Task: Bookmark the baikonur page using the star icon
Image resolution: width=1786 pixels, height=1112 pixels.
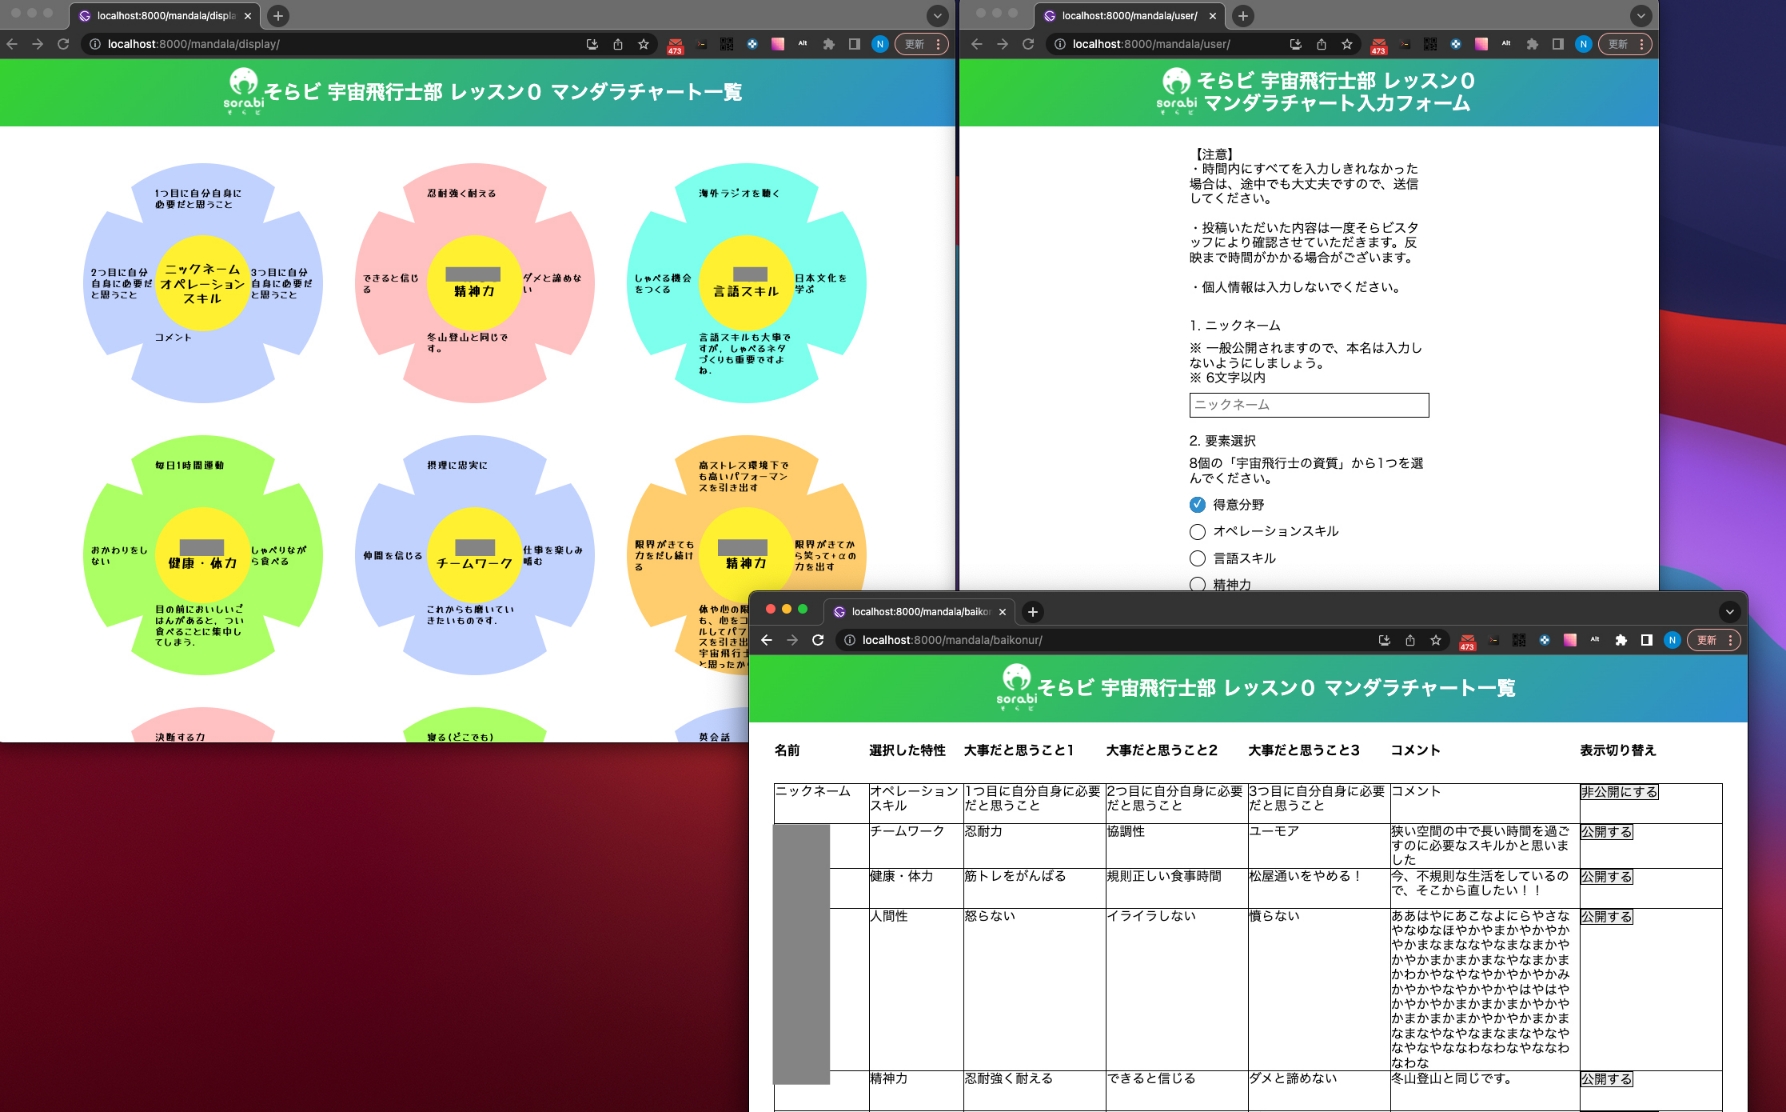Action: tap(1436, 640)
